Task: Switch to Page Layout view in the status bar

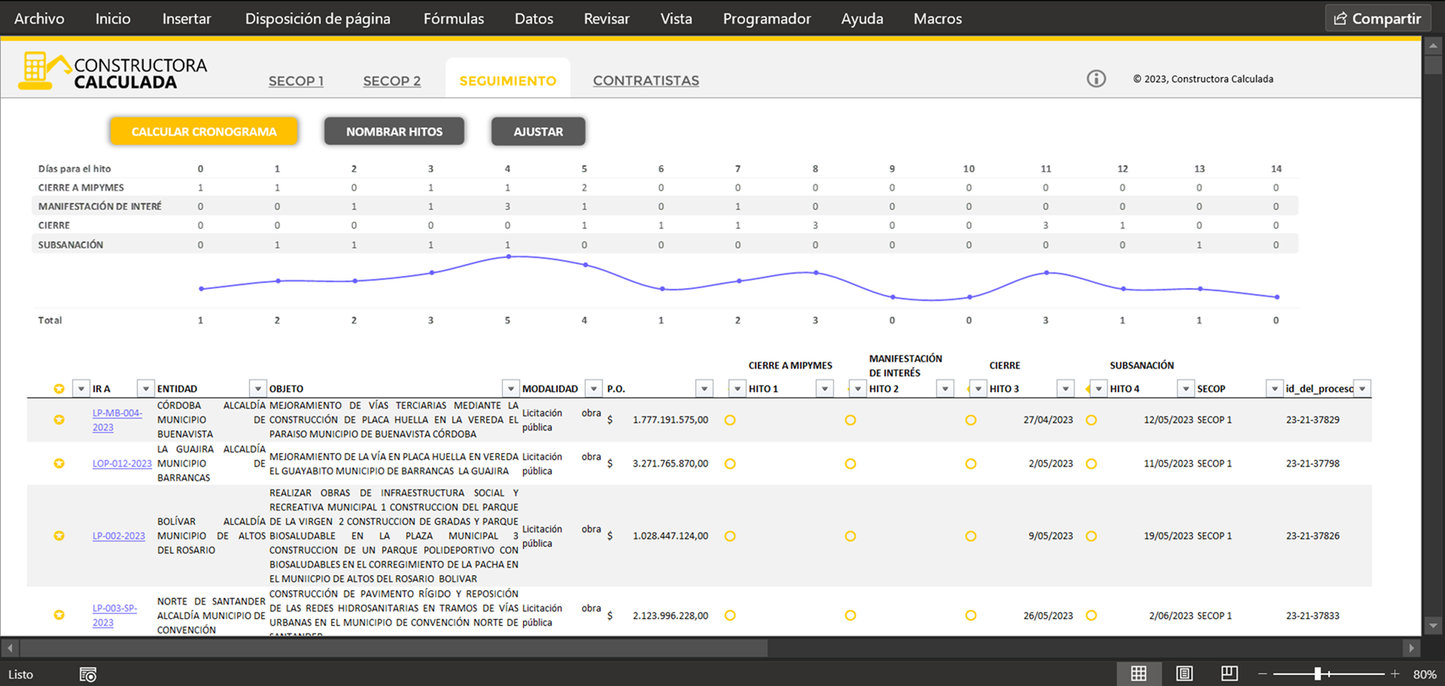Action: pos(1184,674)
